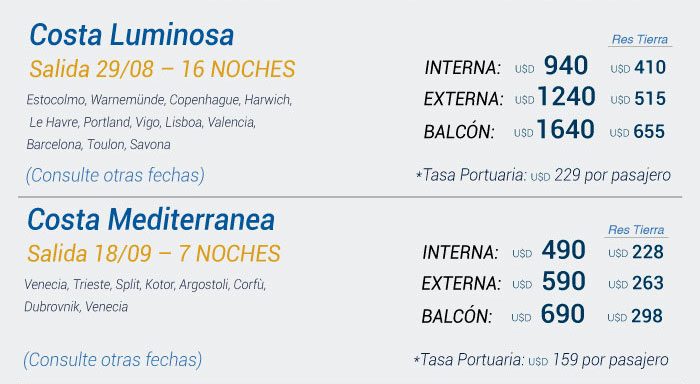Click the INTERNA price 940
This screenshot has height=384, width=700.
[x=566, y=66]
